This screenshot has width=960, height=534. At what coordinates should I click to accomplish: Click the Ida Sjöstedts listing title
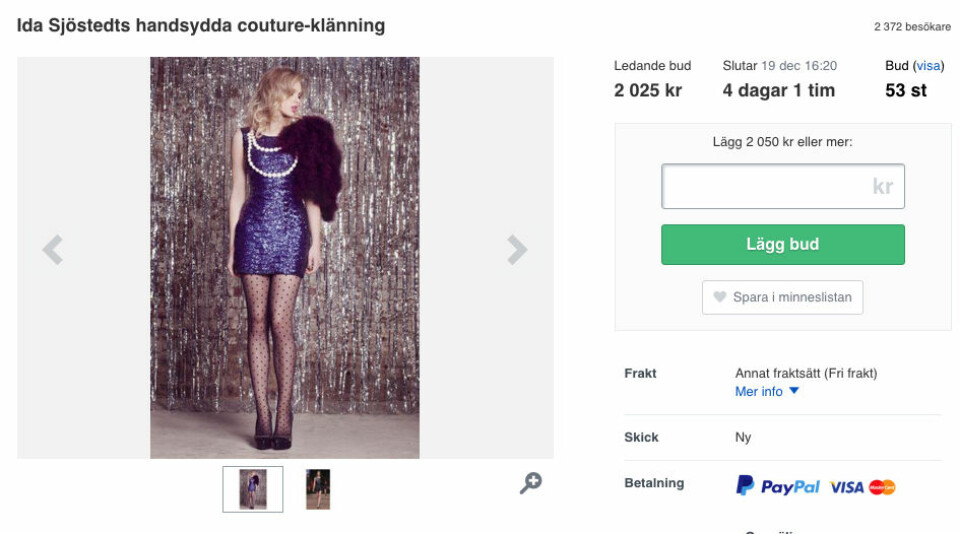point(201,26)
